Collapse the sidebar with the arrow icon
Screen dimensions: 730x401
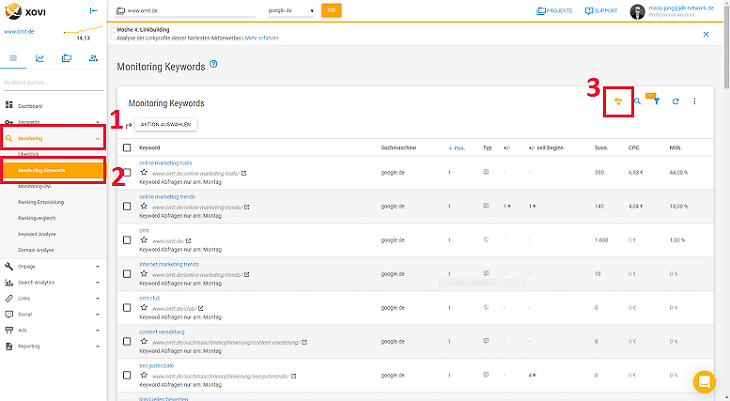93,10
